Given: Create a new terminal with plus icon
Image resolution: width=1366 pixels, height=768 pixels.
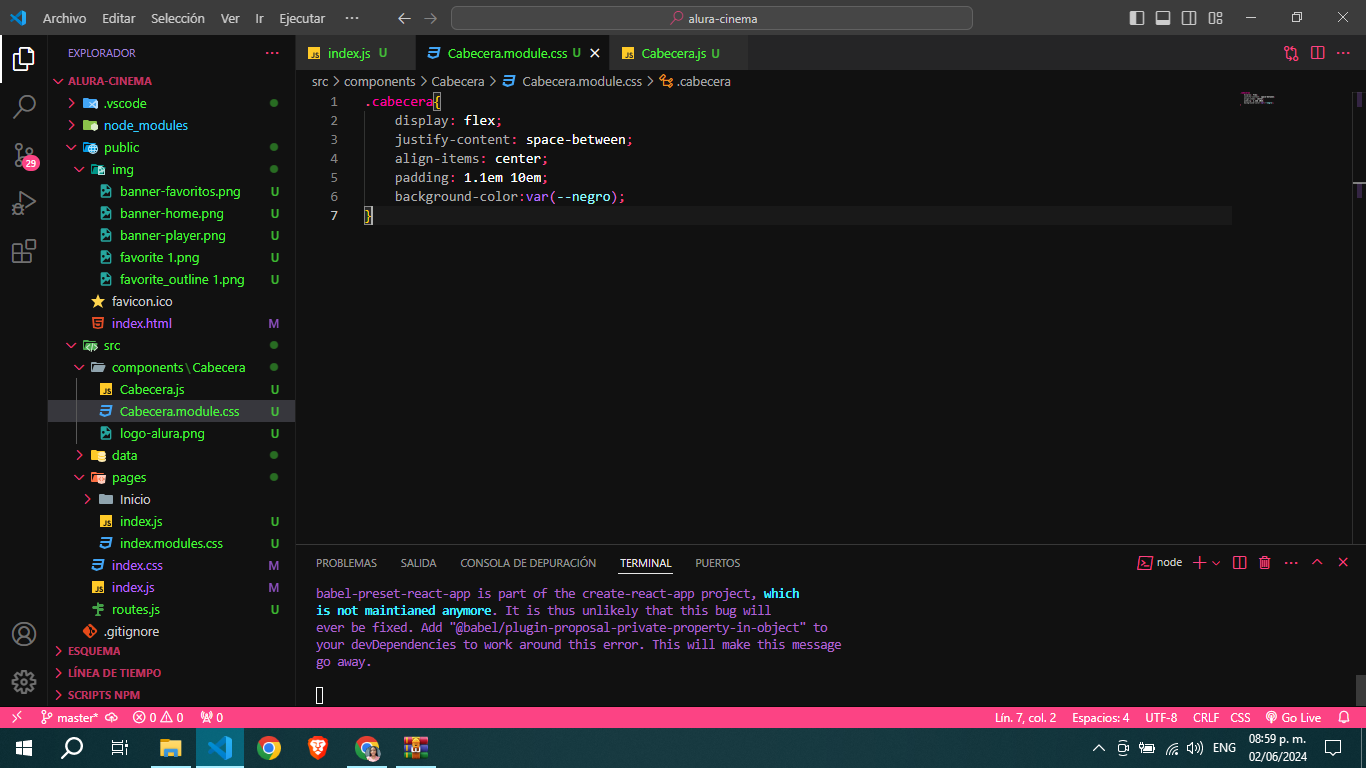Looking at the screenshot, I should tap(1200, 563).
